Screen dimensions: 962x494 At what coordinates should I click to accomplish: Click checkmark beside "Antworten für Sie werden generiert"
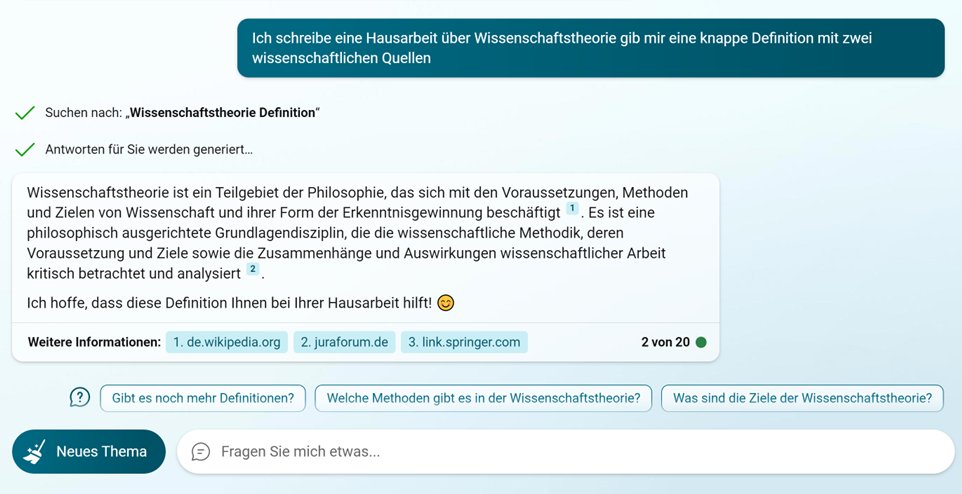coord(25,150)
